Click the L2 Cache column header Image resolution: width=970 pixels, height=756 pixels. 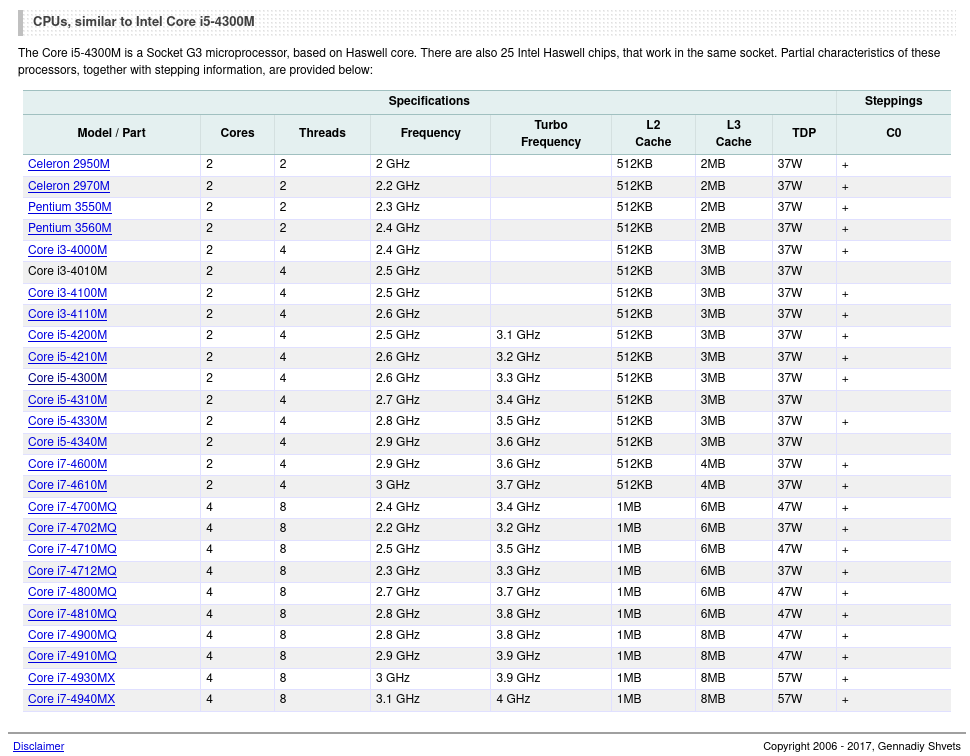653,133
